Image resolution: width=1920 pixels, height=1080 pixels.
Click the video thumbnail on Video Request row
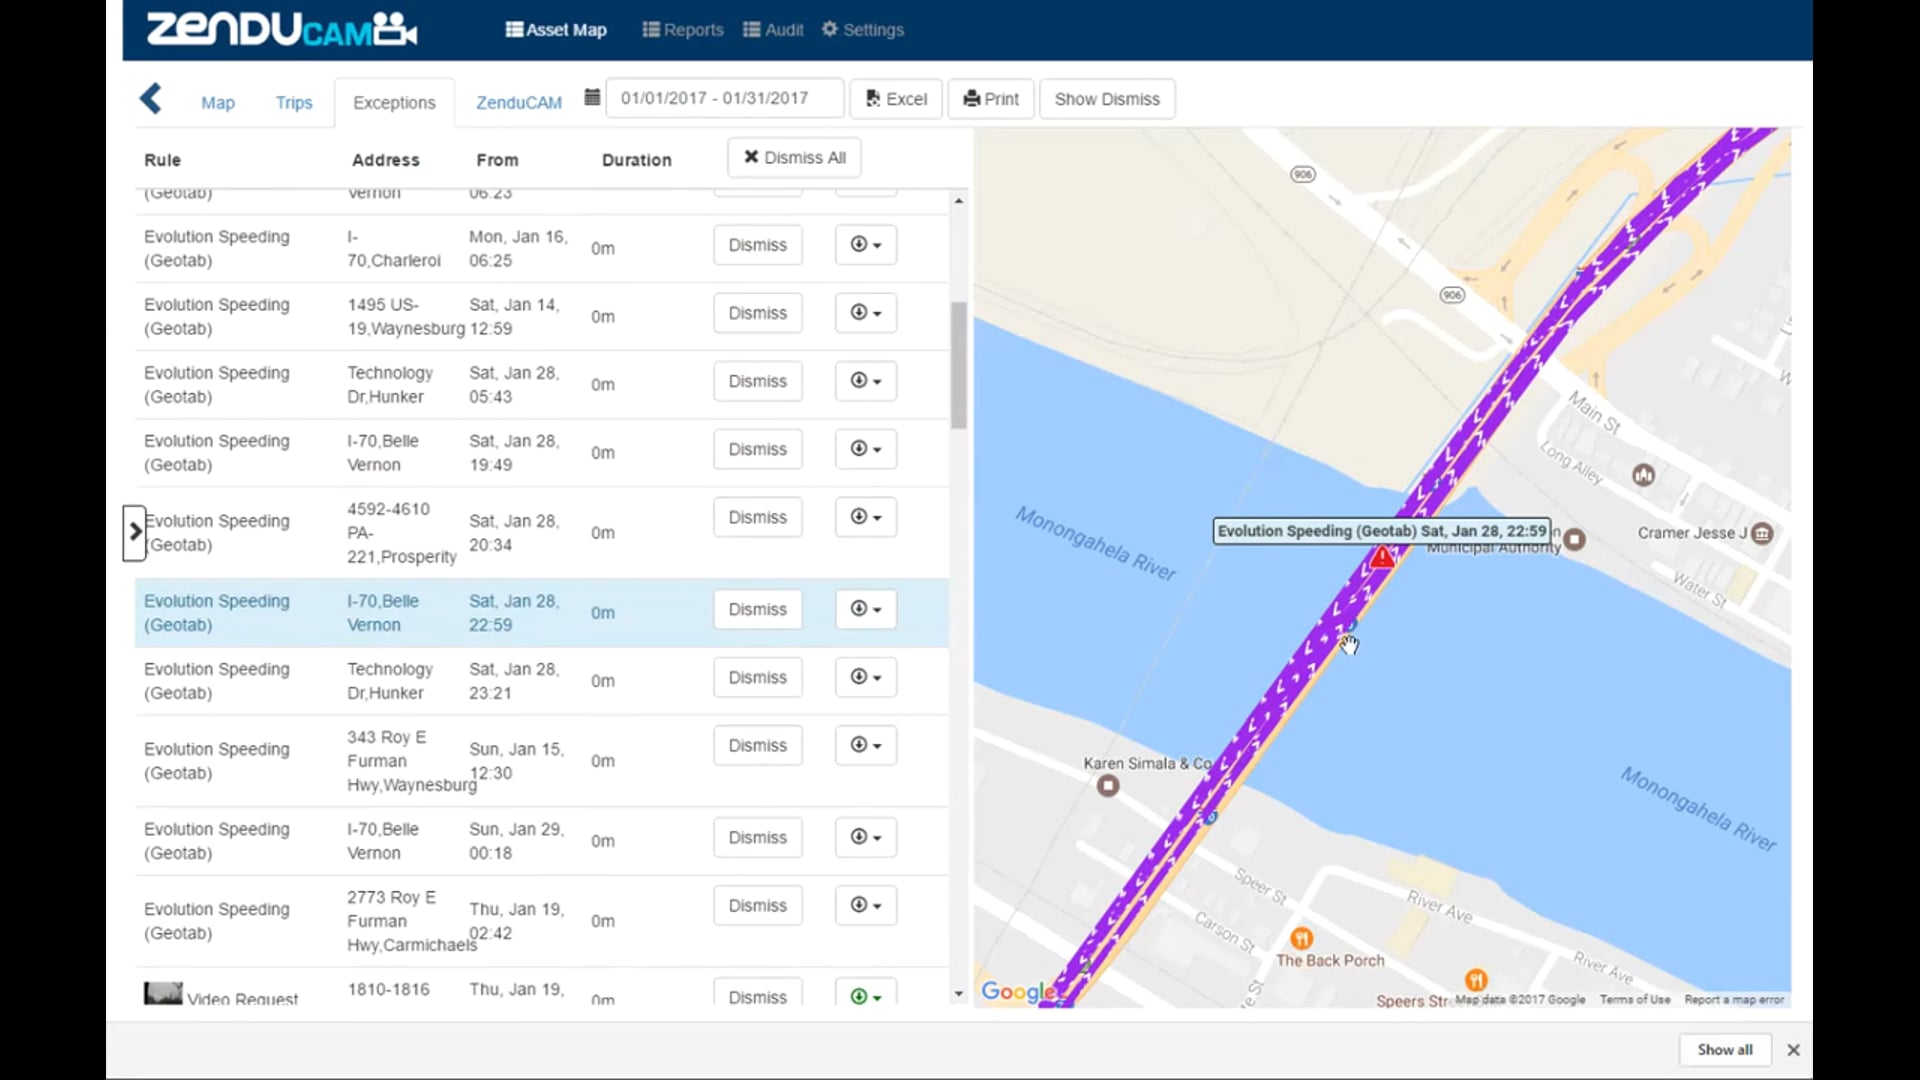coord(163,993)
